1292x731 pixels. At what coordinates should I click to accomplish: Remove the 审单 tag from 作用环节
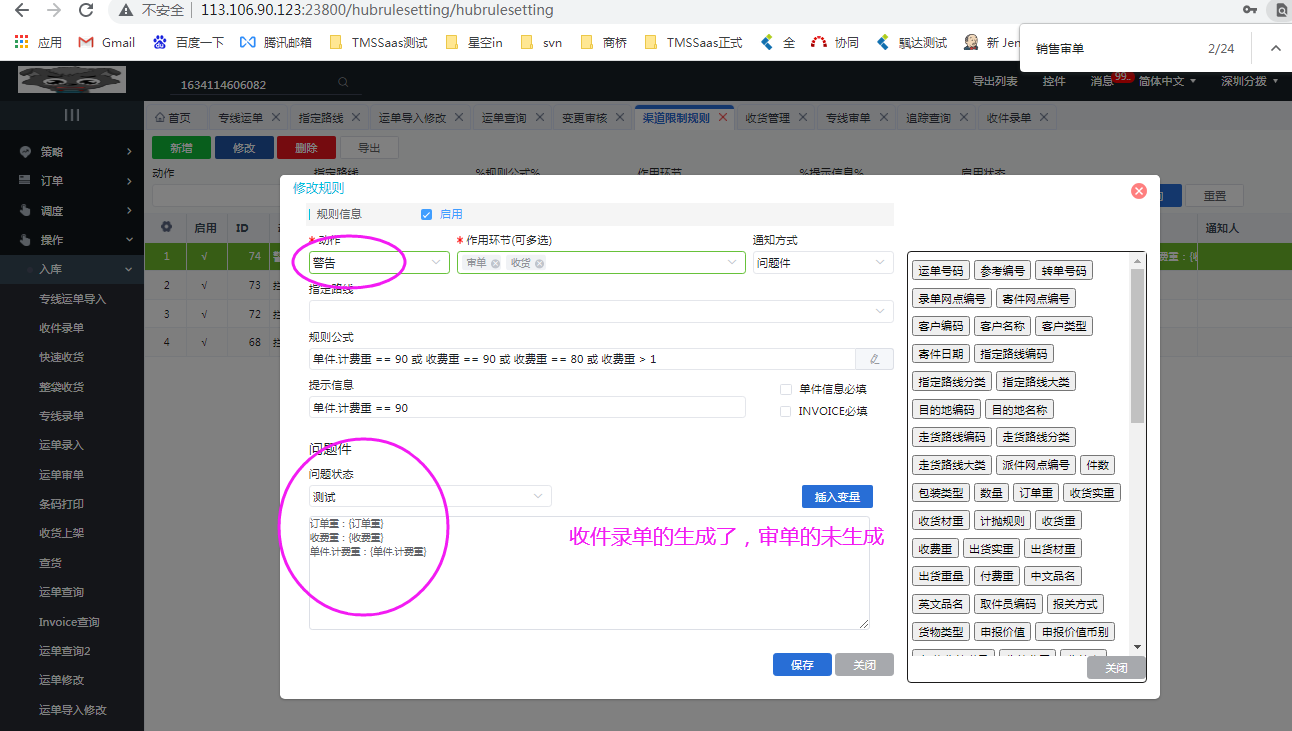[495, 263]
